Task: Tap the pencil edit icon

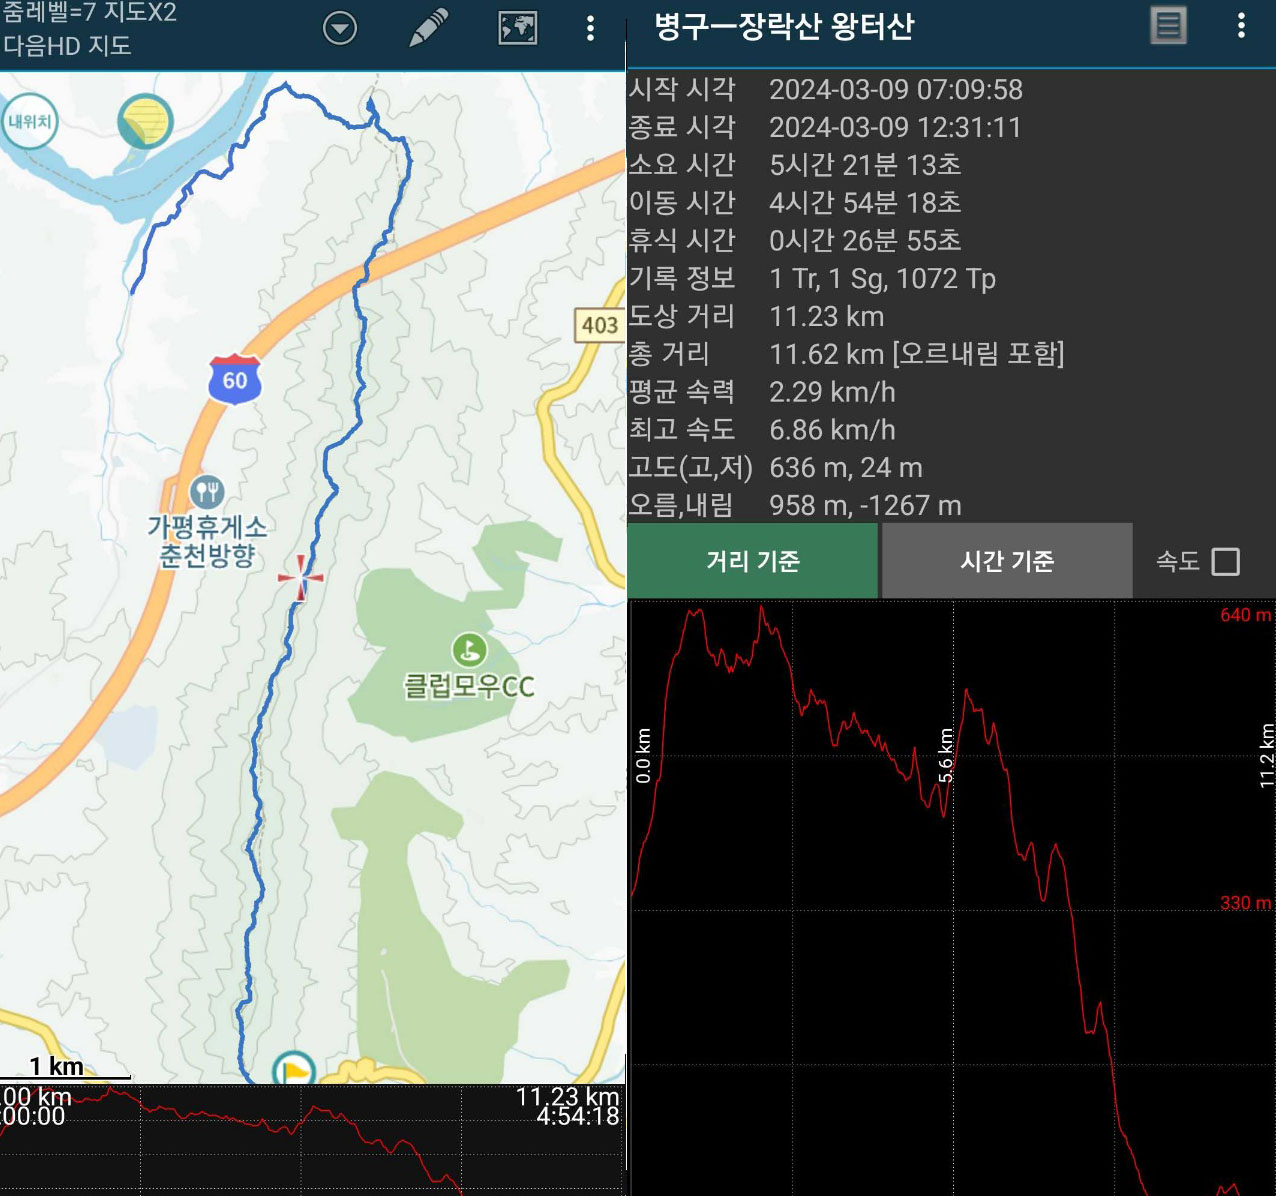Action: [x=428, y=28]
